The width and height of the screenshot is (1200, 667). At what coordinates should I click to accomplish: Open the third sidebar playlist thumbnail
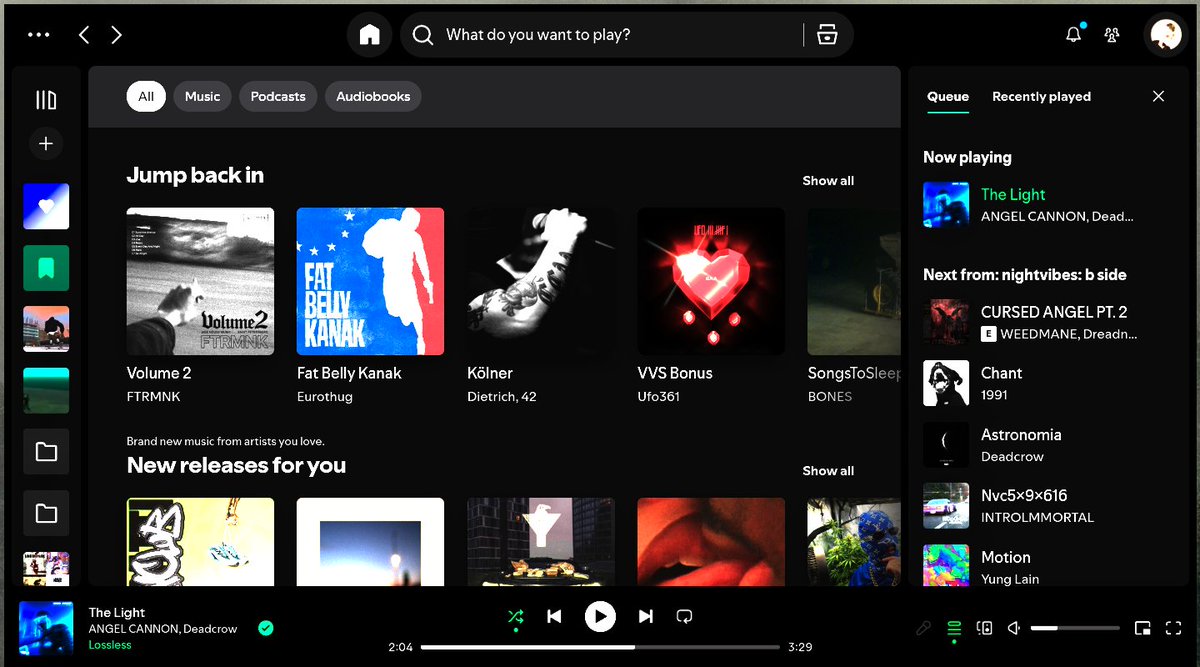coord(46,329)
